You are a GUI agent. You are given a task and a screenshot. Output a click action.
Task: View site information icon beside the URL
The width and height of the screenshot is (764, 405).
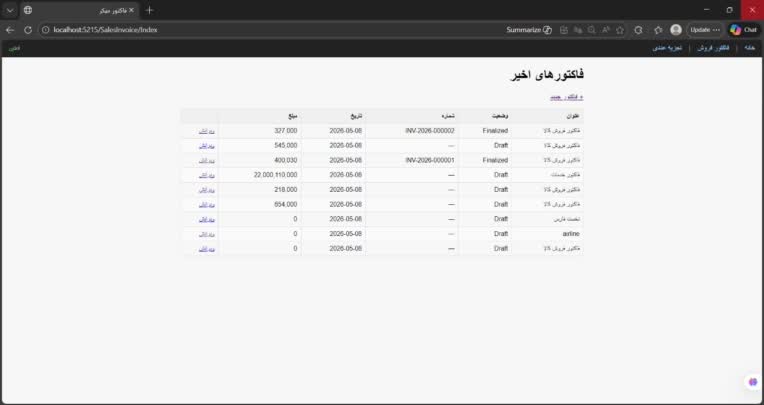pos(45,30)
